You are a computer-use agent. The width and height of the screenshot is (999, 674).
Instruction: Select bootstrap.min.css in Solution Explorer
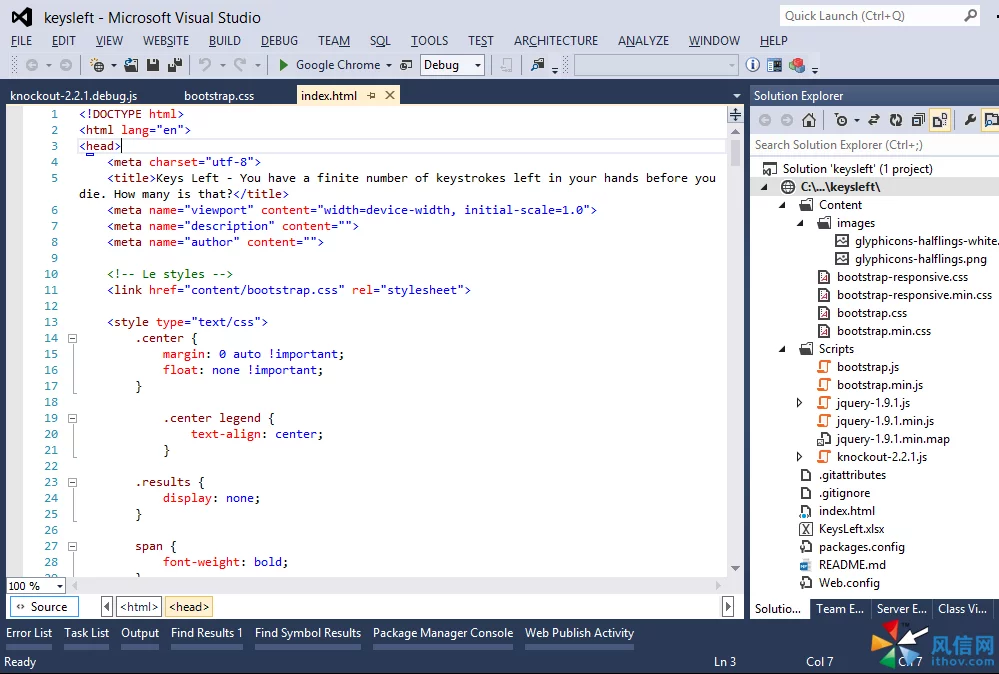click(883, 331)
